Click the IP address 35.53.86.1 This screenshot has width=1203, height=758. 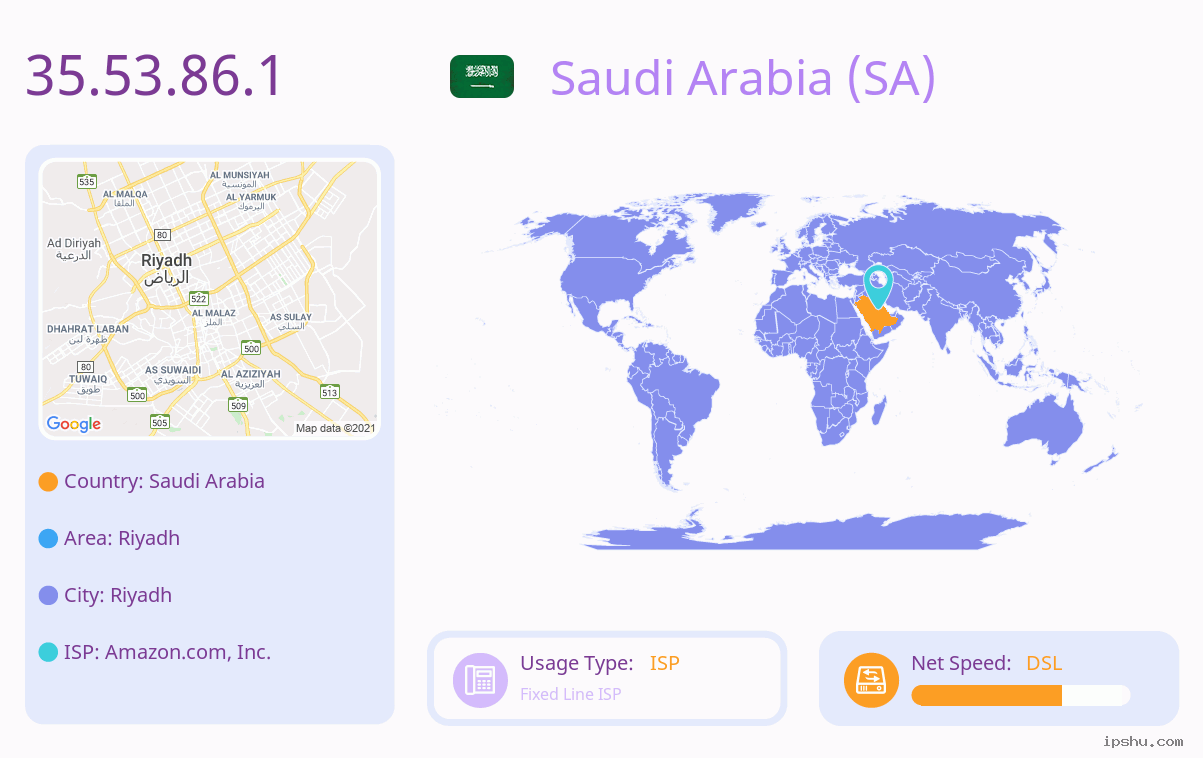[x=155, y=76]
